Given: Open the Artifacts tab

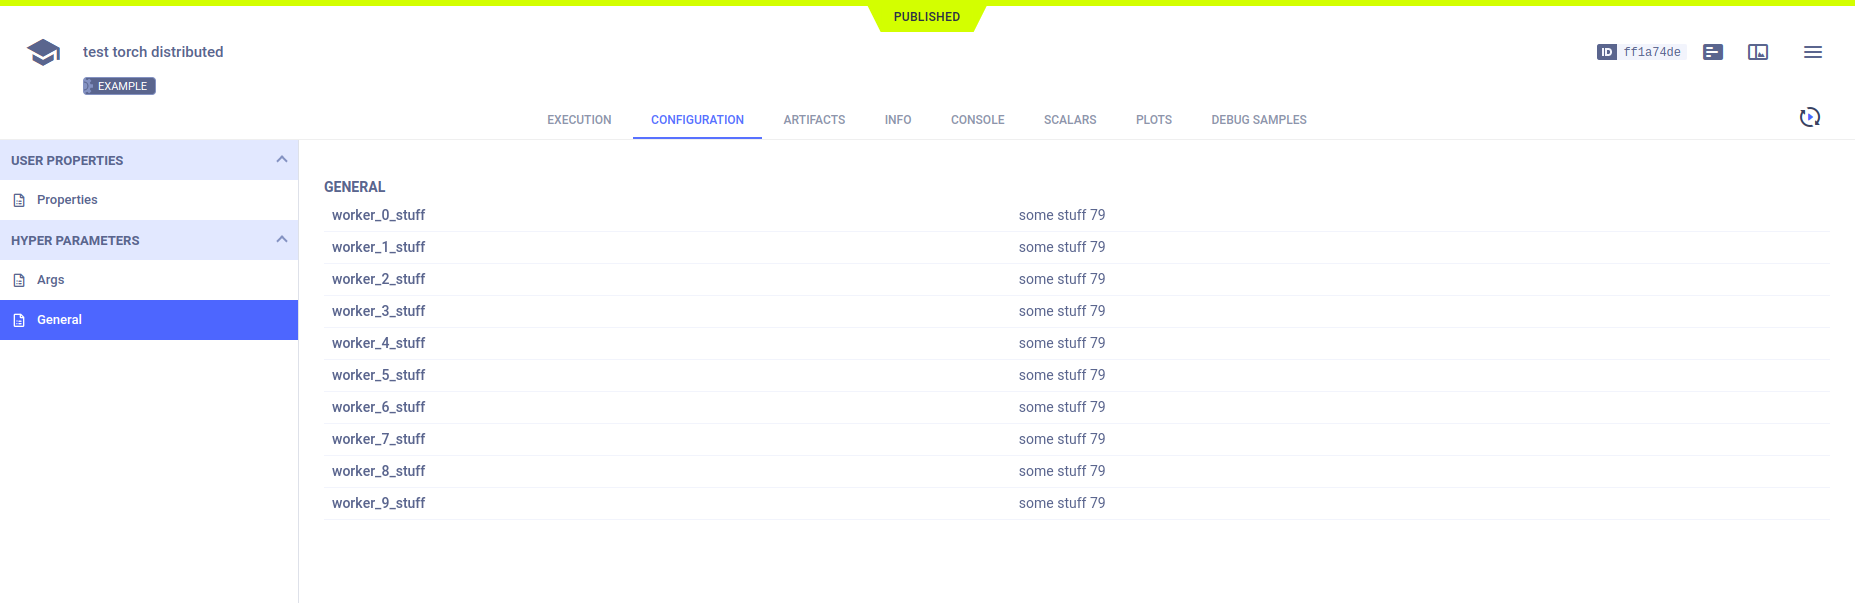Looking at the screenshot, I should 814,120.
